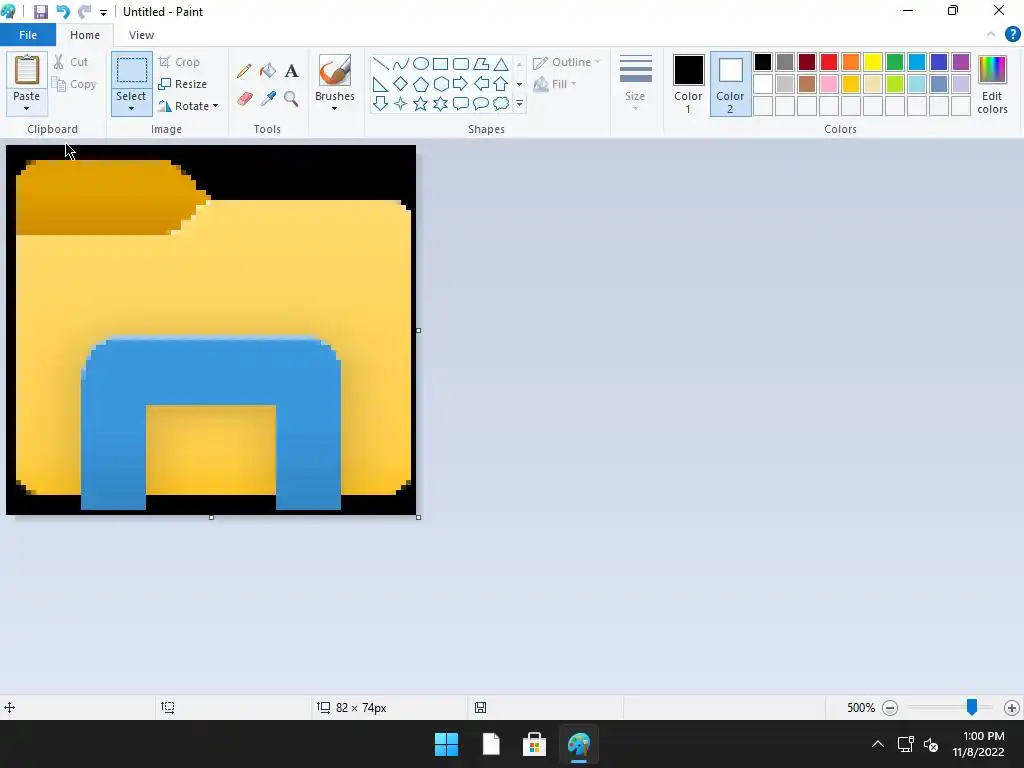Open Customize Quick Access Toolbar dropdown
1024x768 pixels.
coord(103,12)
